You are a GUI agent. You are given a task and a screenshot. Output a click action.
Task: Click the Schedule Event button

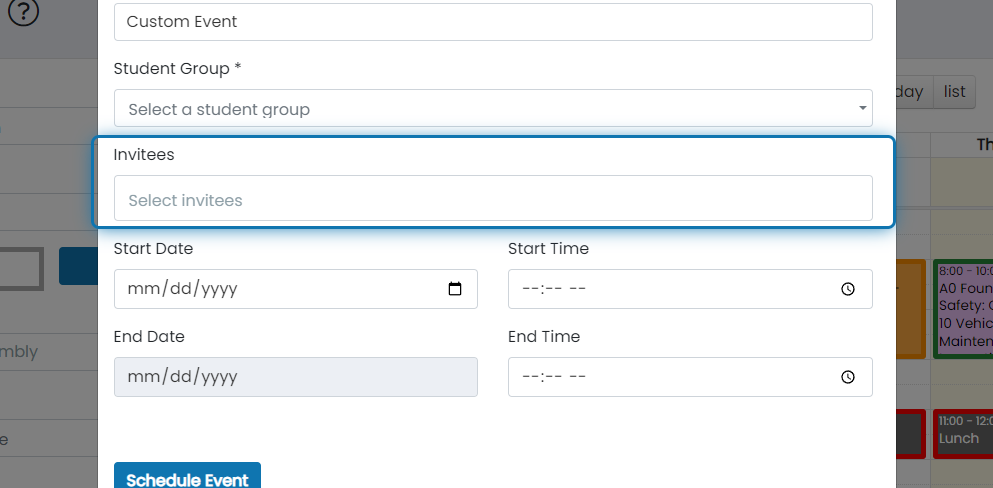coord(187,476)
